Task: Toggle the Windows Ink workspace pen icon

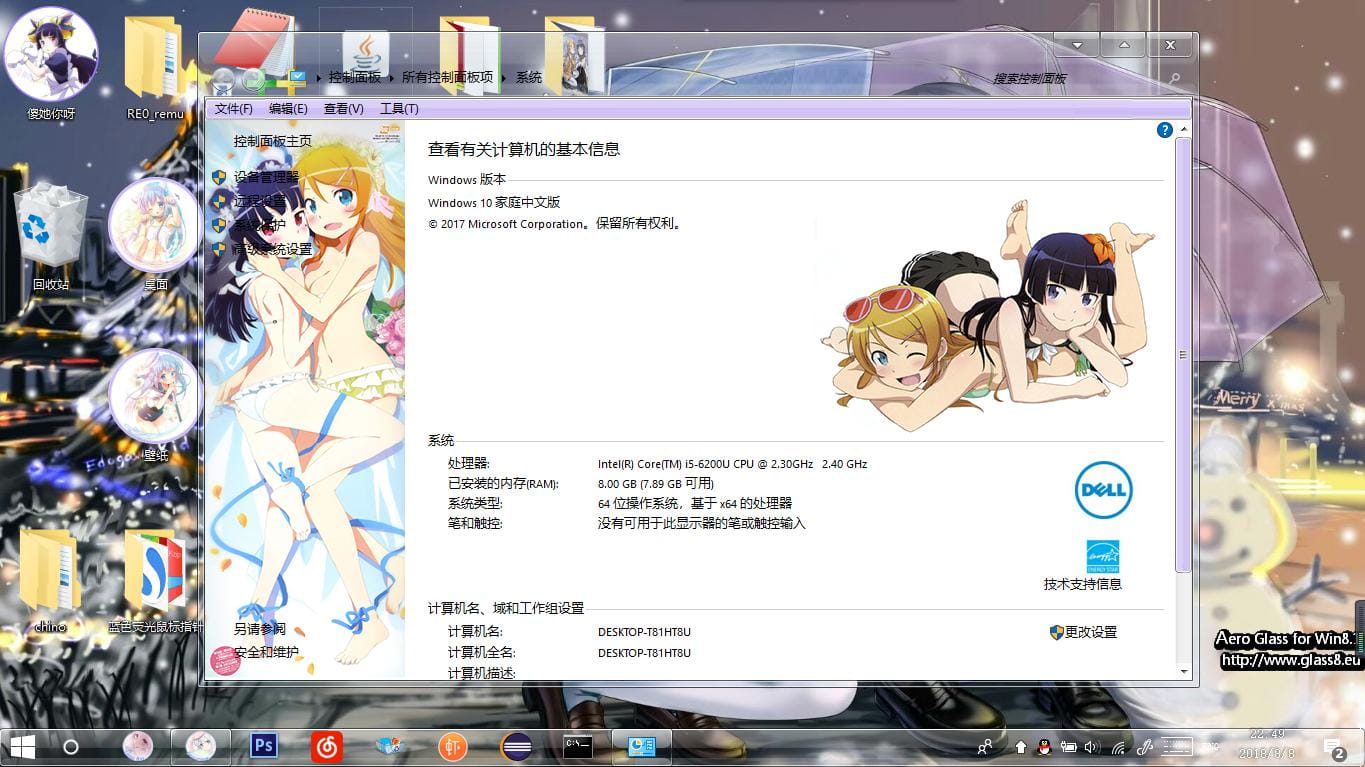Action: pos(1144,747)
